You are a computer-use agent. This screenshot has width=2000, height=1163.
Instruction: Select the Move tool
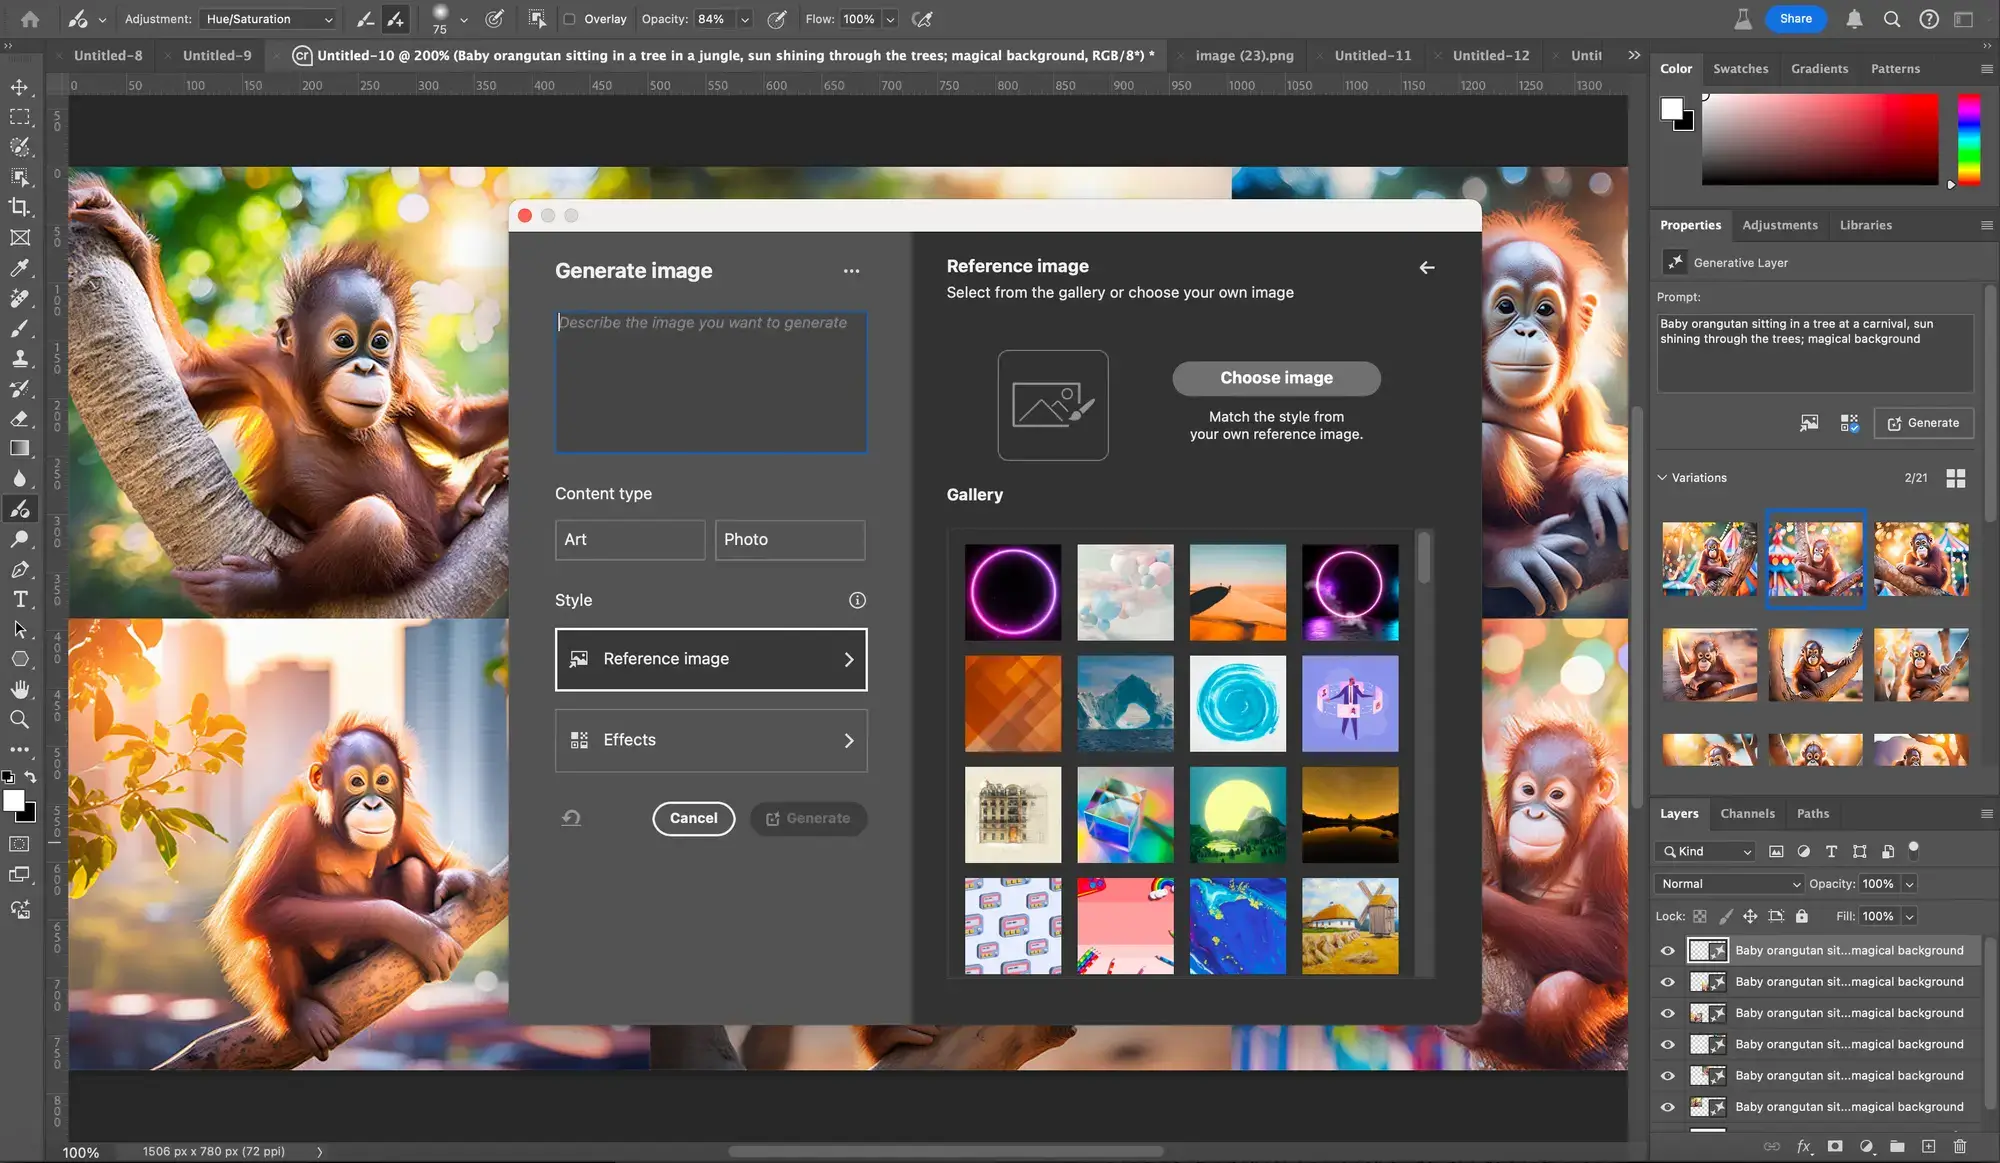click(x=20, y=87)
